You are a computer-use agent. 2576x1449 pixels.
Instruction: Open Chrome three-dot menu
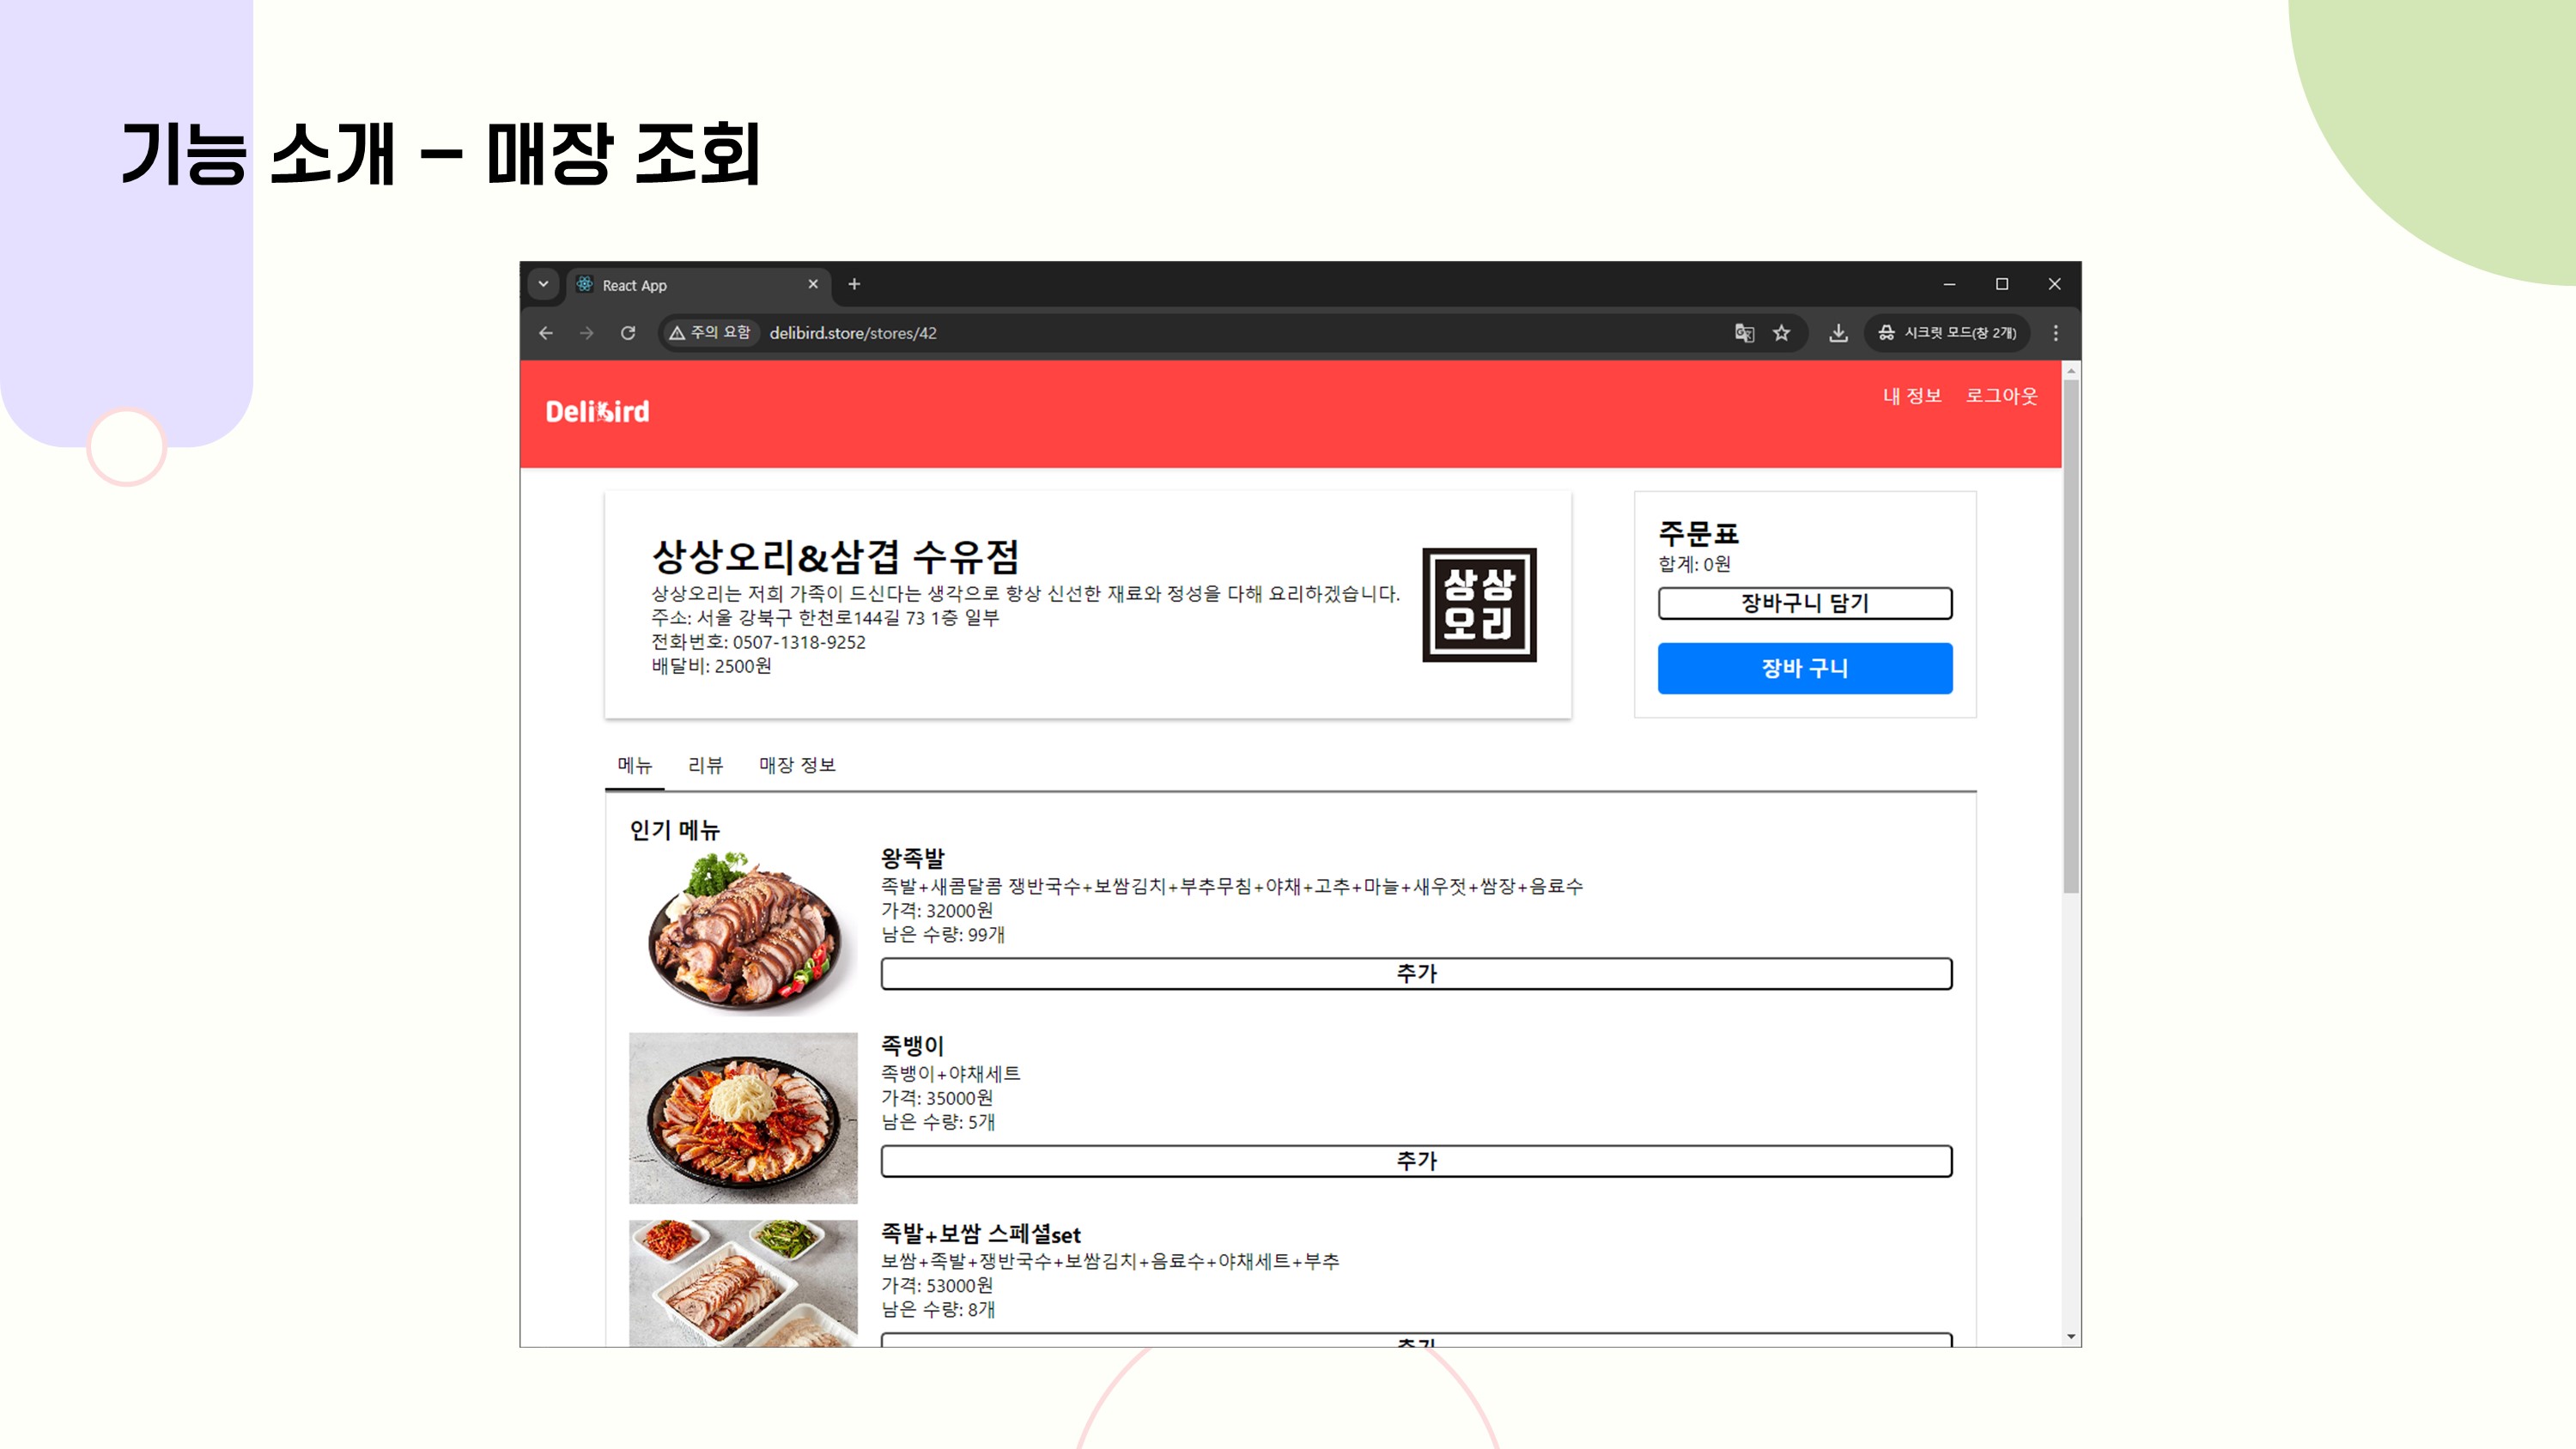[x=2056, y=333]
